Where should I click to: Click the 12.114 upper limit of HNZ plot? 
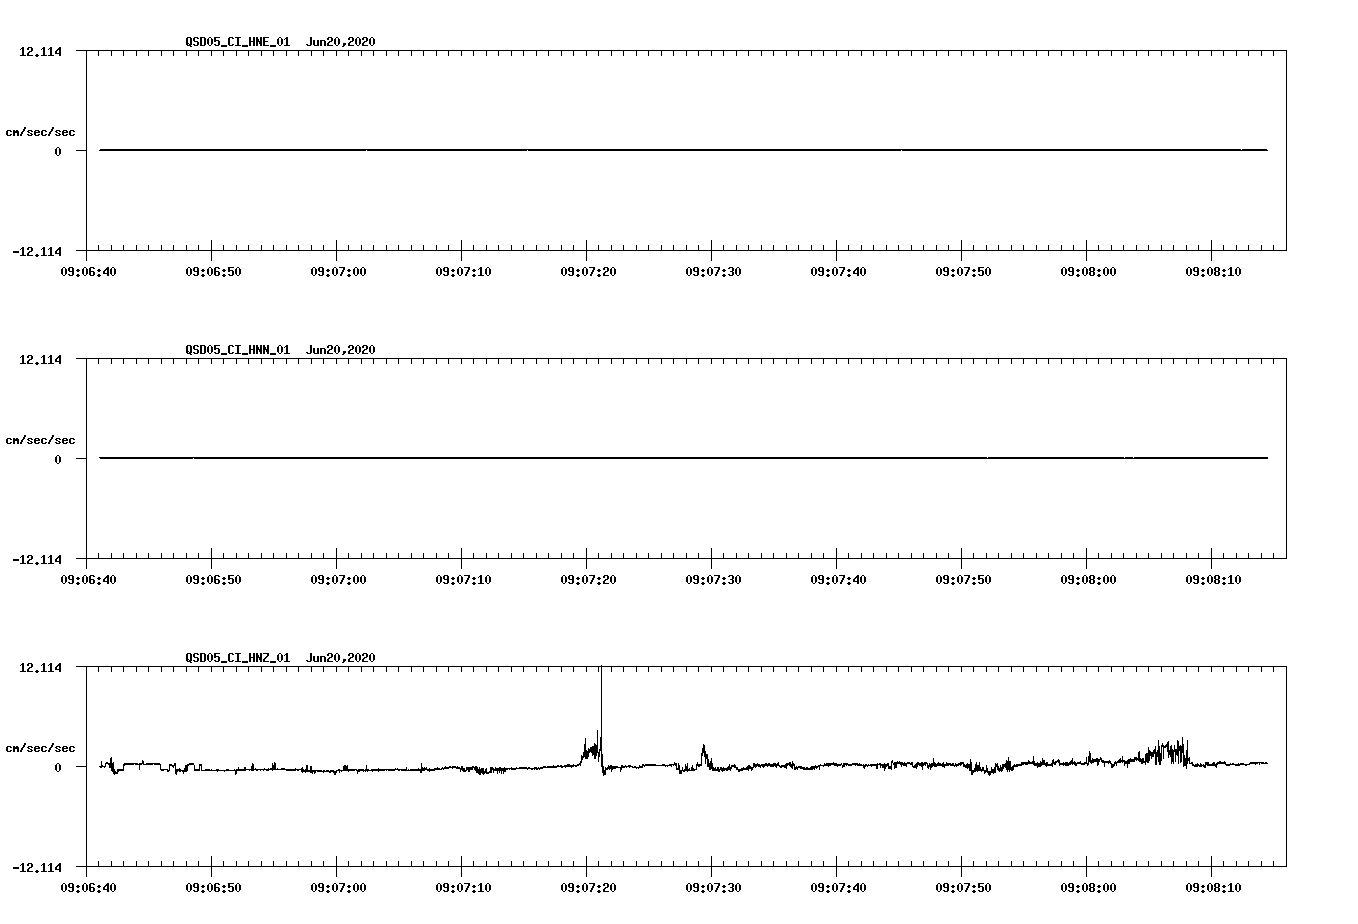[40, 668]
